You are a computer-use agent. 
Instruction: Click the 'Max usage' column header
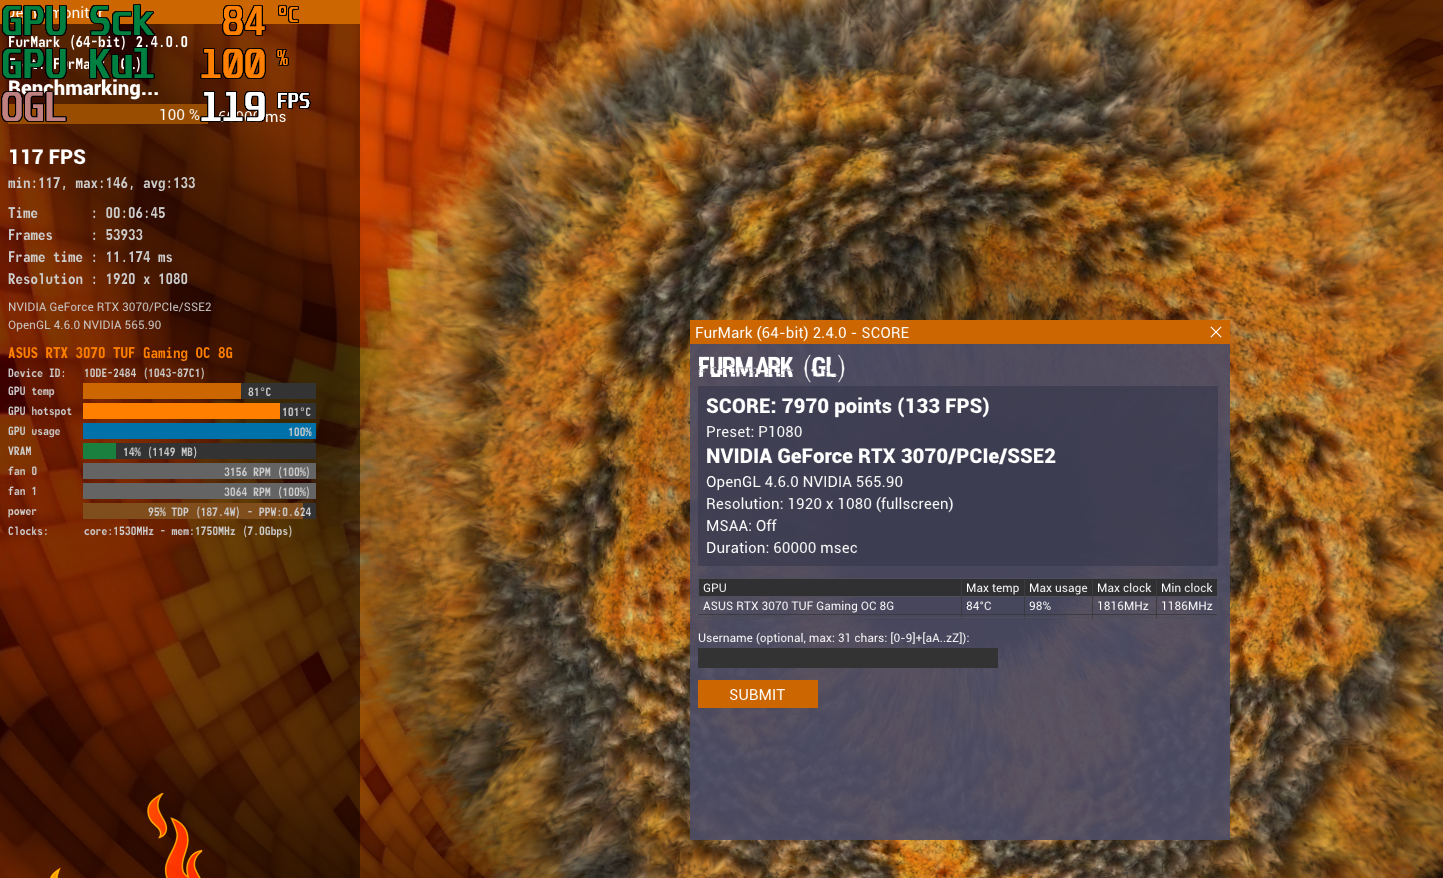pyautogui.click(x=1058, y=588)
